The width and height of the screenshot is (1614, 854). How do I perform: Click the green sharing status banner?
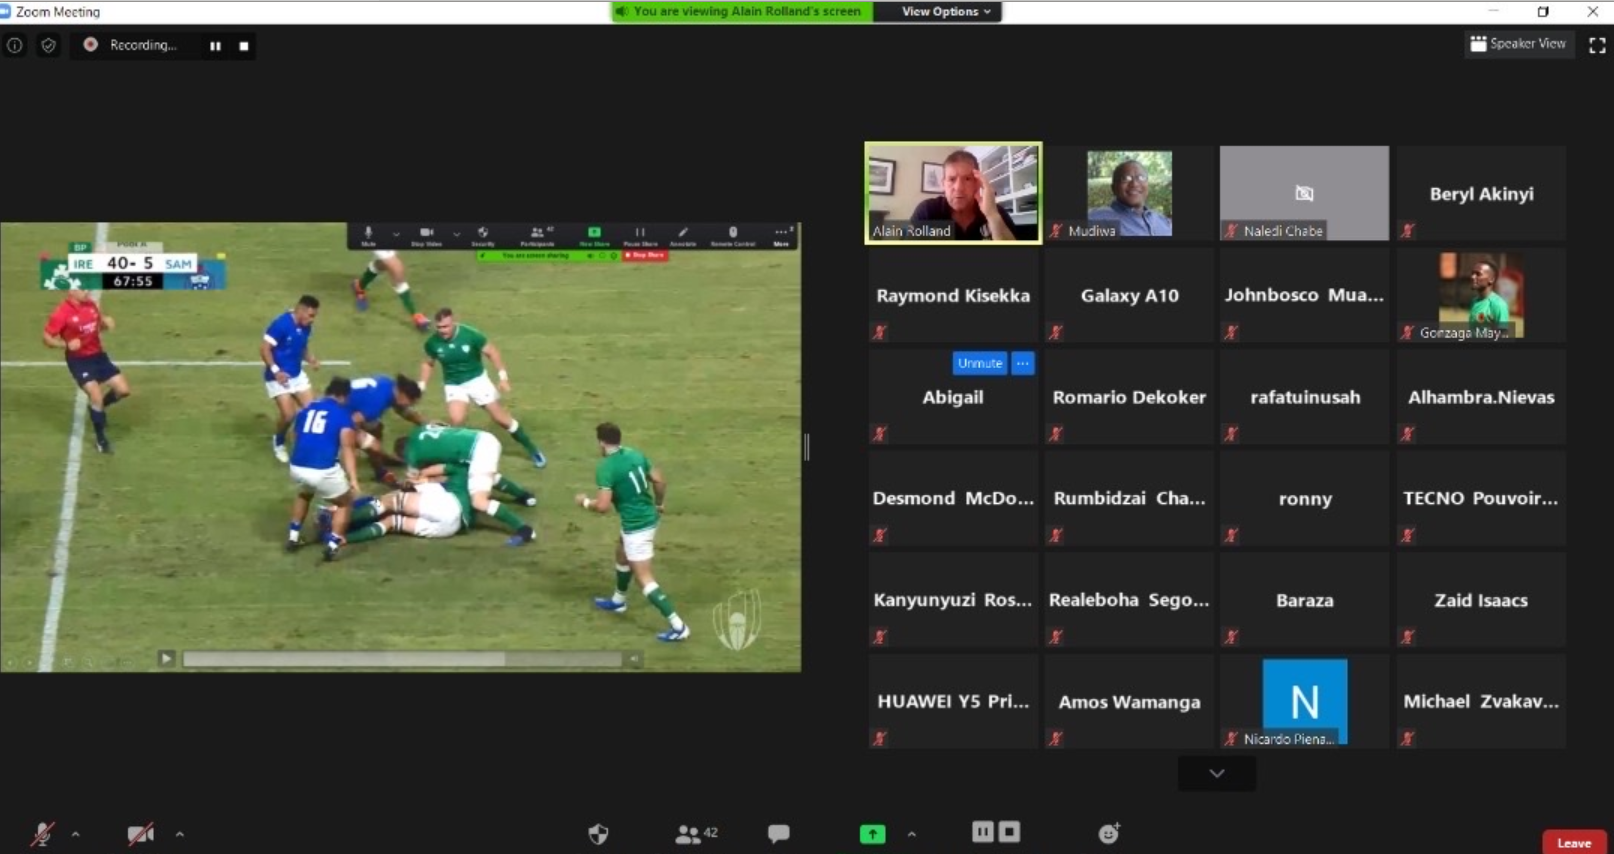(742, 12)
